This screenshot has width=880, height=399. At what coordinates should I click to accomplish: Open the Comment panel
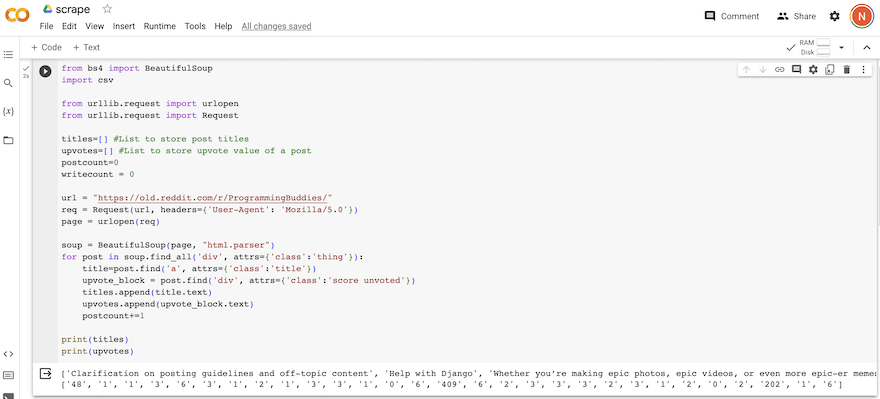coord(731,16)
